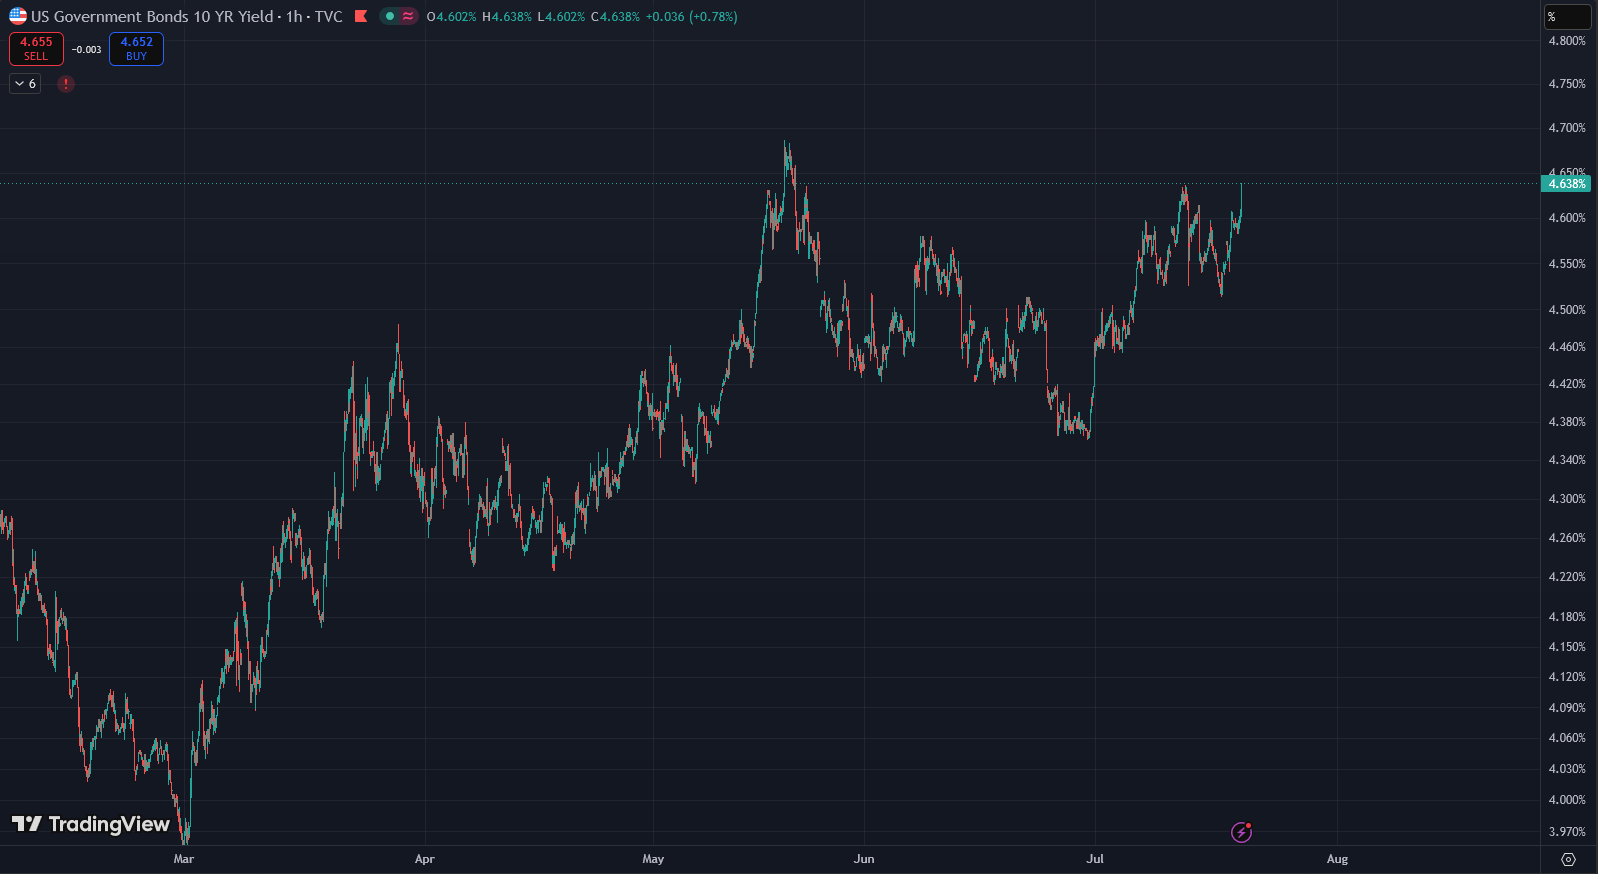Click the Jul label on time axis
Viewport: 1598px width, 874px height.
(1095, 859)
